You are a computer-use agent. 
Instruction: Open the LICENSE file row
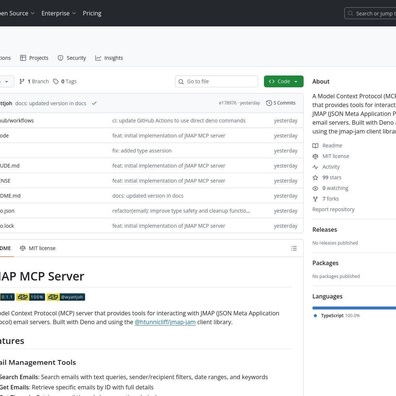pyautogui.click(x=152, y=181)
